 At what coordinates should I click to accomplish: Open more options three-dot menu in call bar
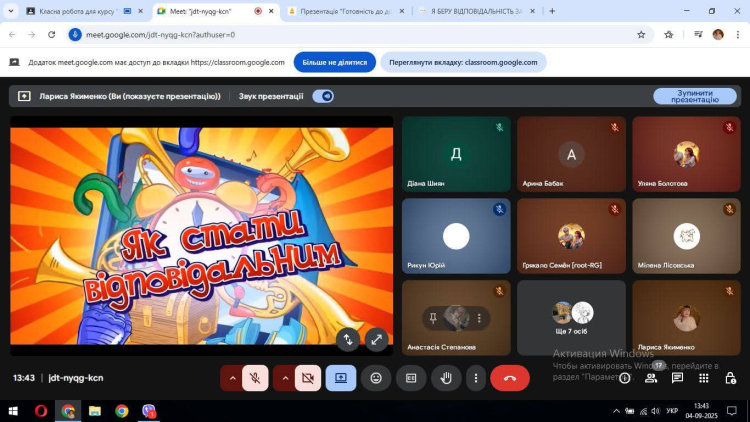click(476, 378)
